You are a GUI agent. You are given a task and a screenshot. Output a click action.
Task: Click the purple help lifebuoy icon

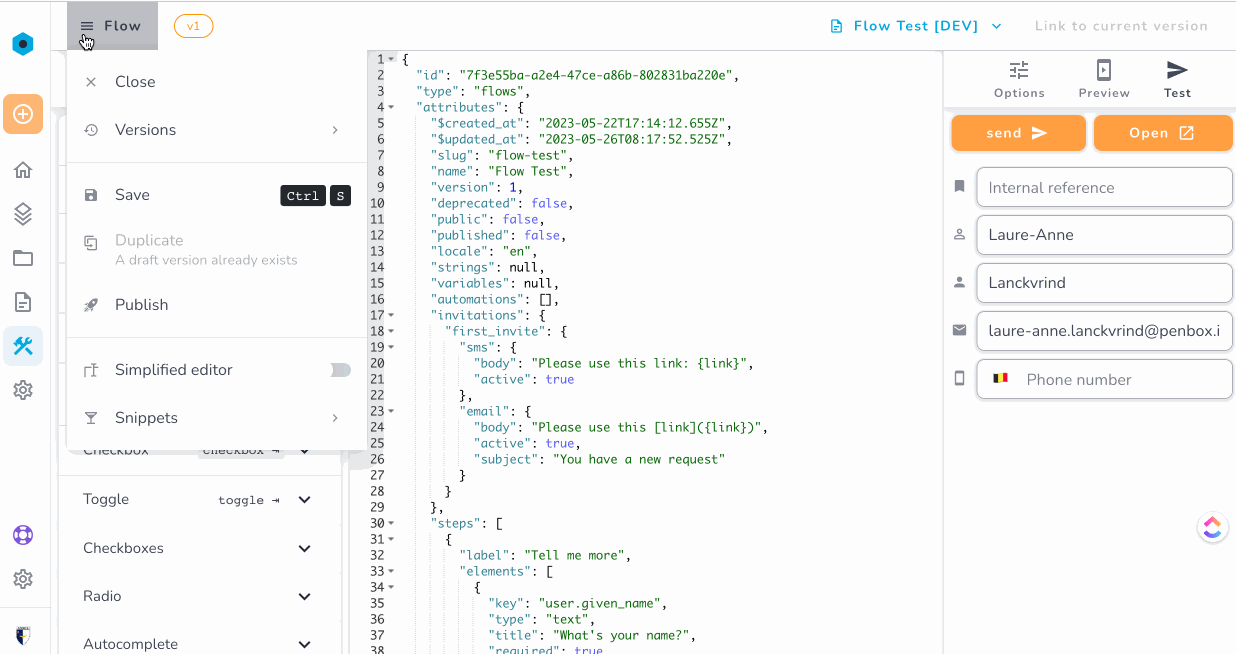[23, 535]
